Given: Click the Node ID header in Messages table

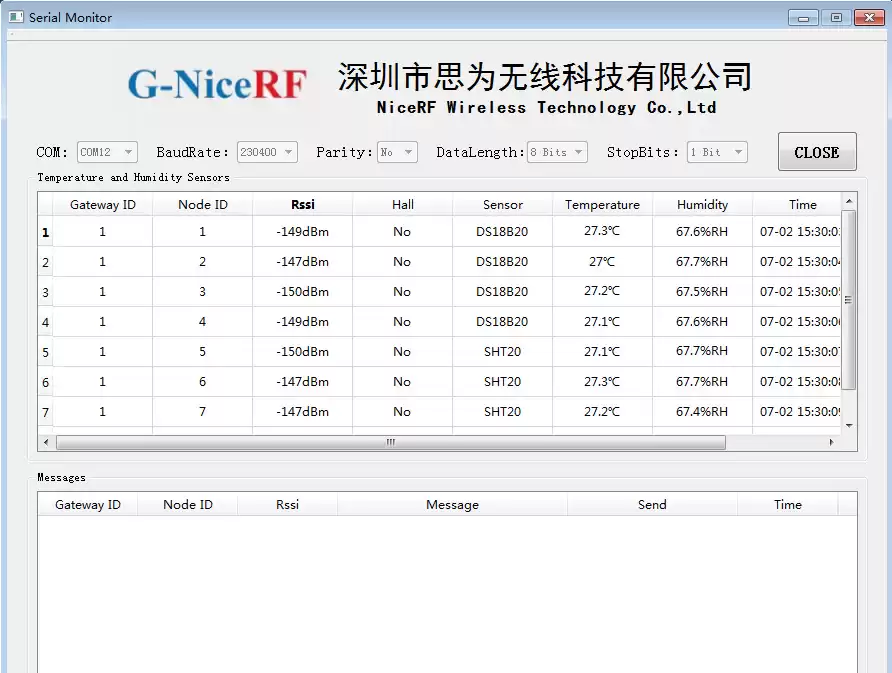Looking at the screenshot, I should (187, 504).
